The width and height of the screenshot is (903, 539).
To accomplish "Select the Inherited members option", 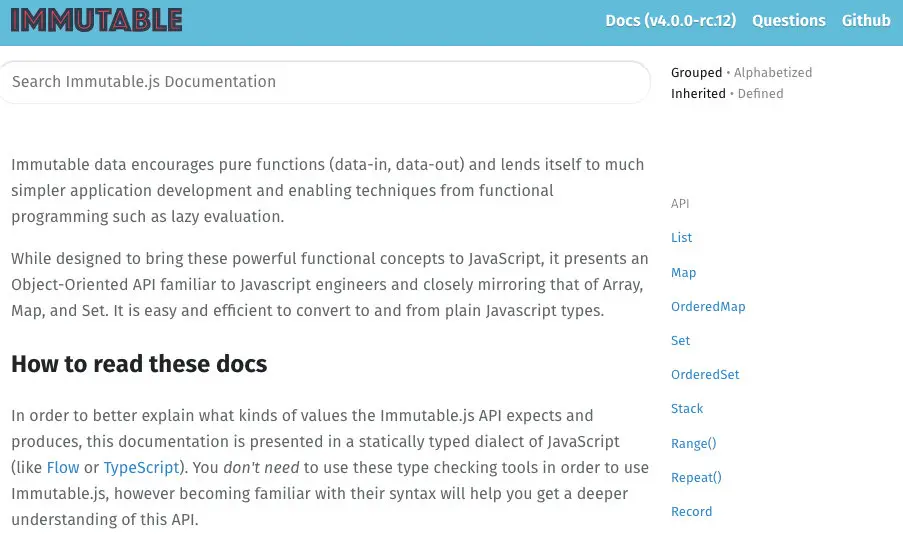I will (698, 93).
